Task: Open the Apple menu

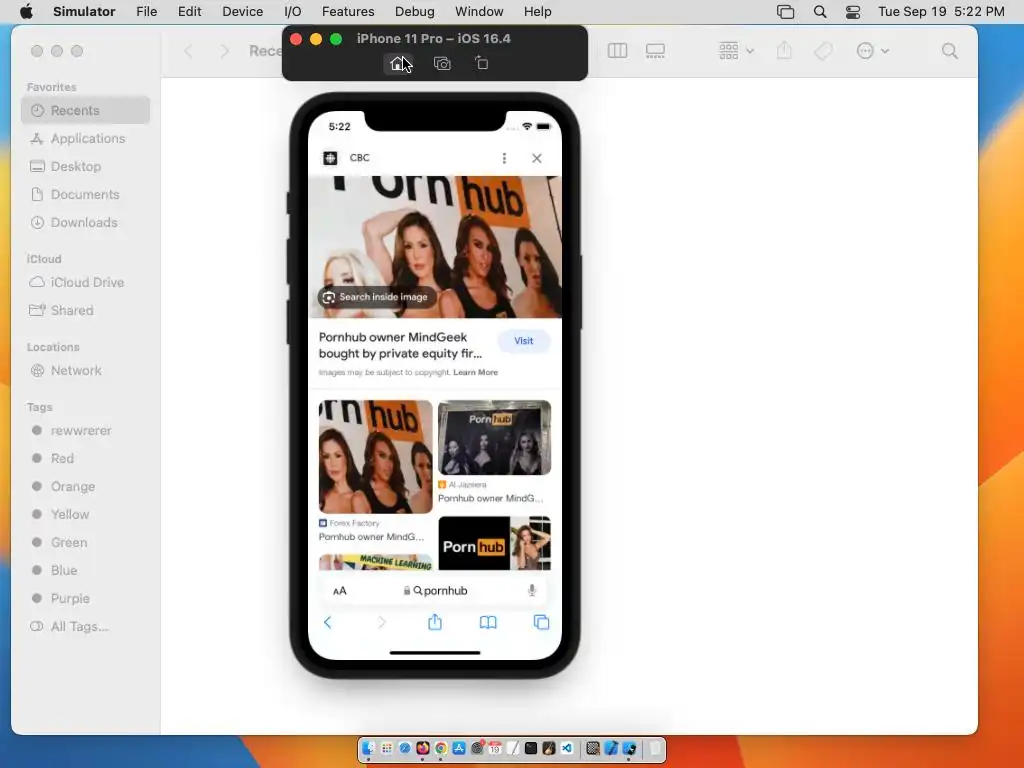Action: click(x=26, y=12)
